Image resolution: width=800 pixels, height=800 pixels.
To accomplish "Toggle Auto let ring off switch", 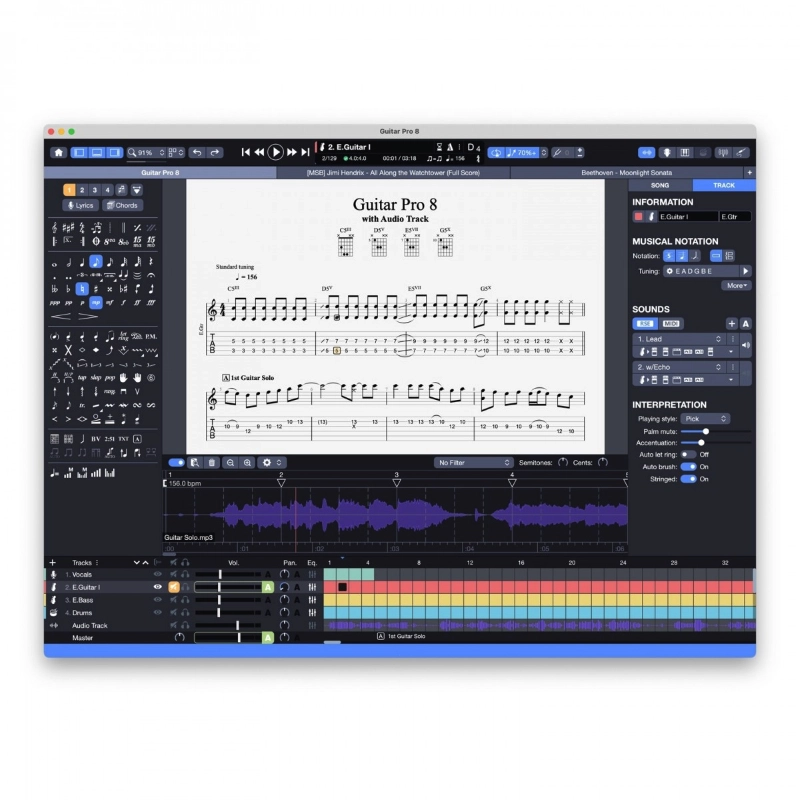I will pos(687,455).
